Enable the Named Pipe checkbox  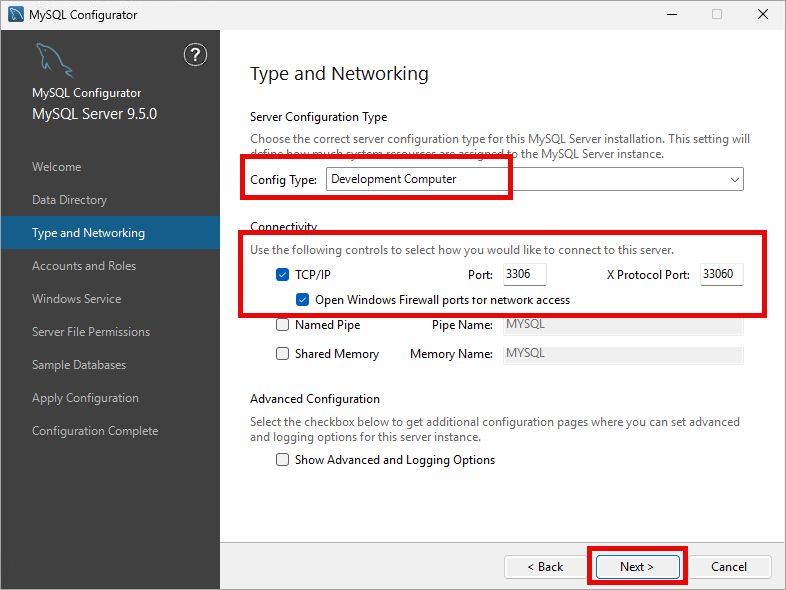click(x=282, y=325)
